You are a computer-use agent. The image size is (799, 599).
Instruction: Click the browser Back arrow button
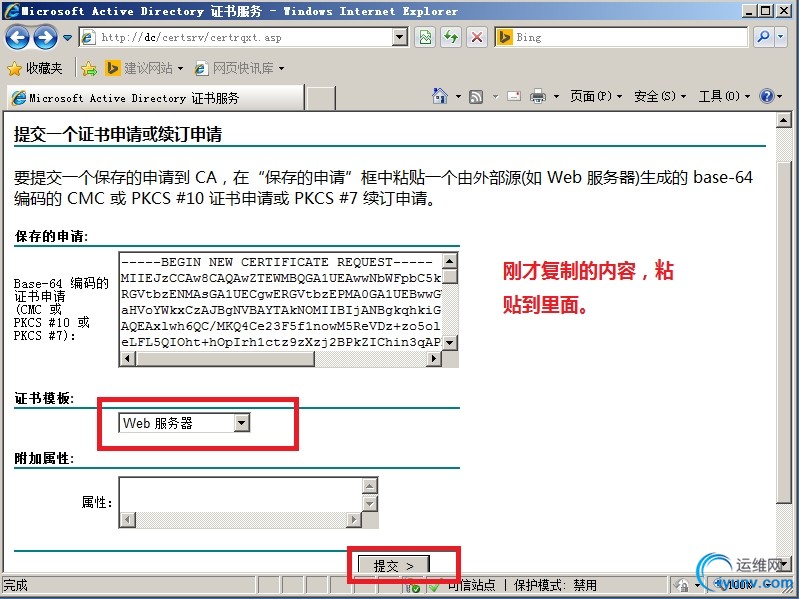(x=17, y=37)
